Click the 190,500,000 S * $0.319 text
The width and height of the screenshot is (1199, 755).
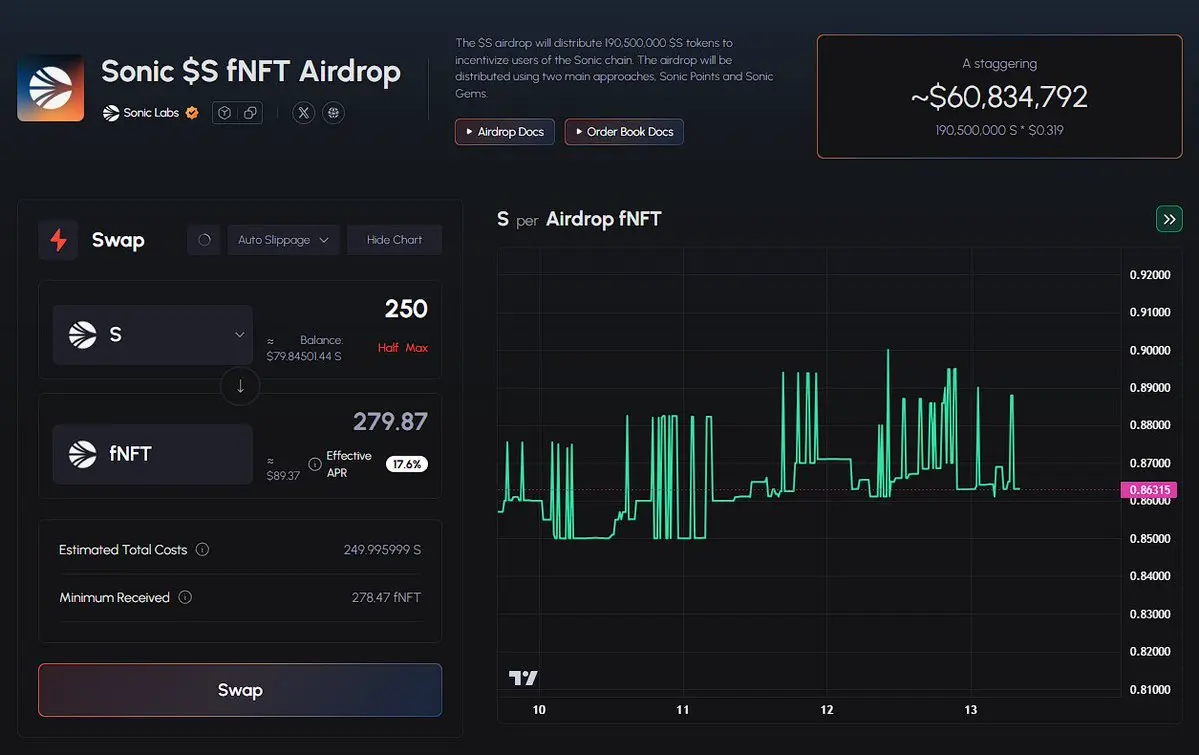pyautogui.click(x=999, y=130)
